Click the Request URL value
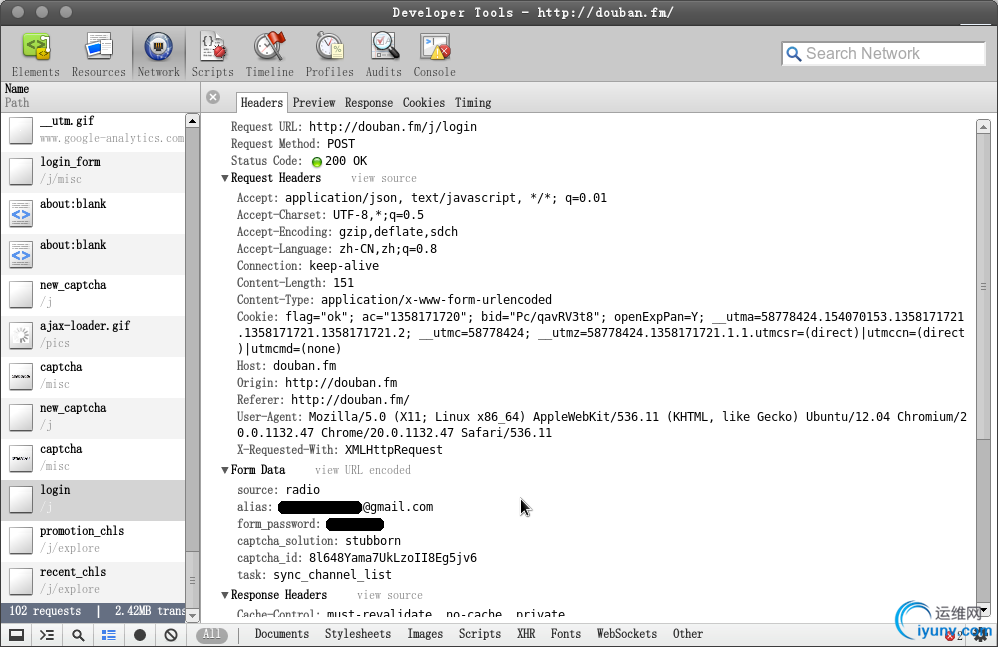The width and height of the screenshot is (998, 647). 393,127
